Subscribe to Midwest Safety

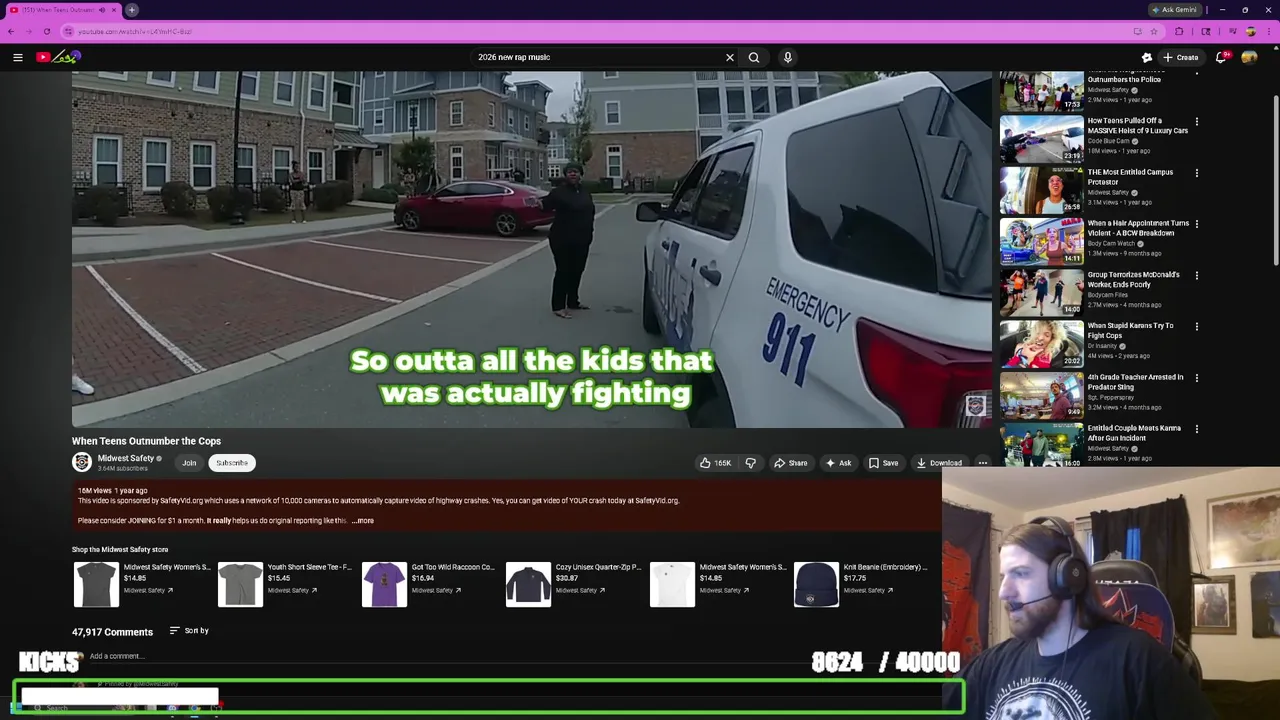tap(232, 463)
